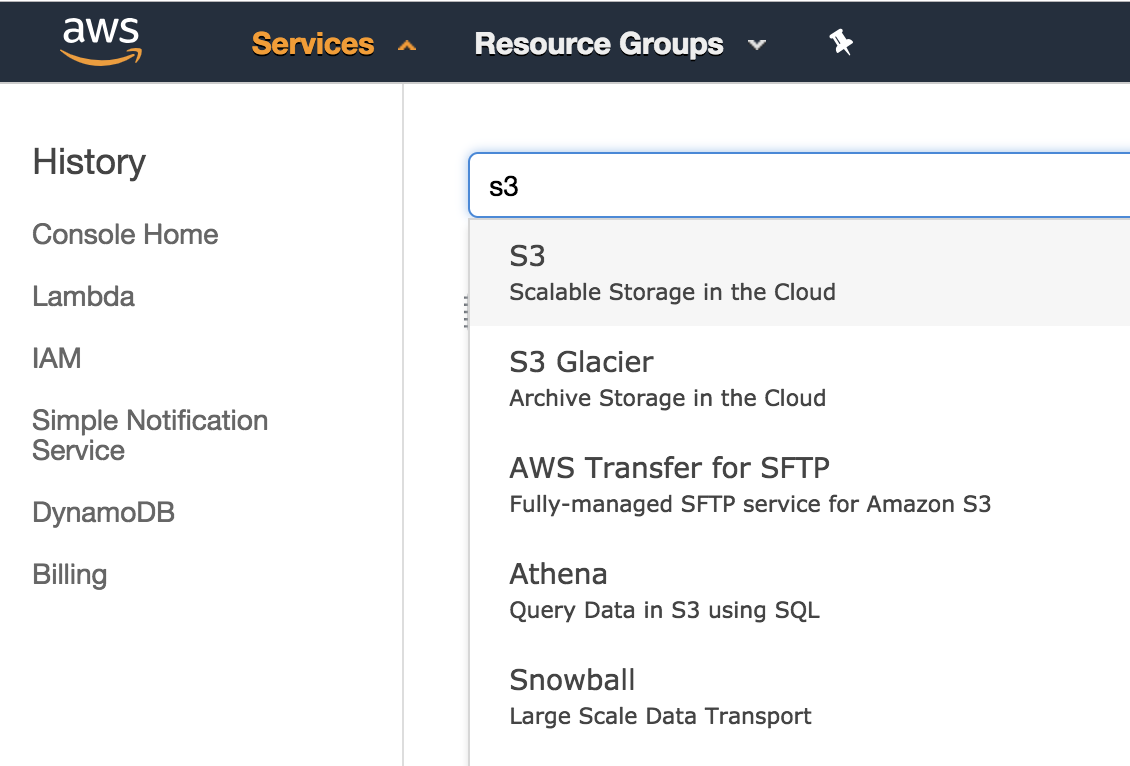Click "Archive Storage in the Cloud" description
Screen dimensions: 1130x766
[667, 398]
